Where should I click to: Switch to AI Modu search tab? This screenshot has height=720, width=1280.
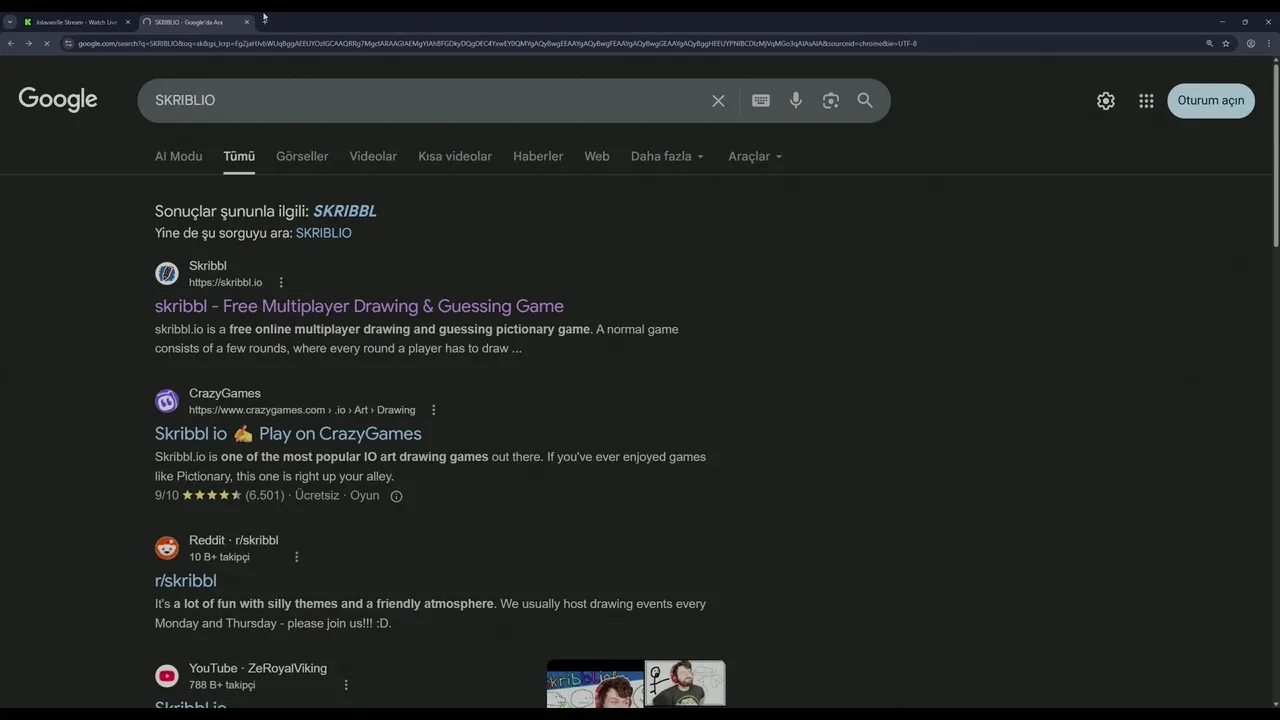coord(178,156)
